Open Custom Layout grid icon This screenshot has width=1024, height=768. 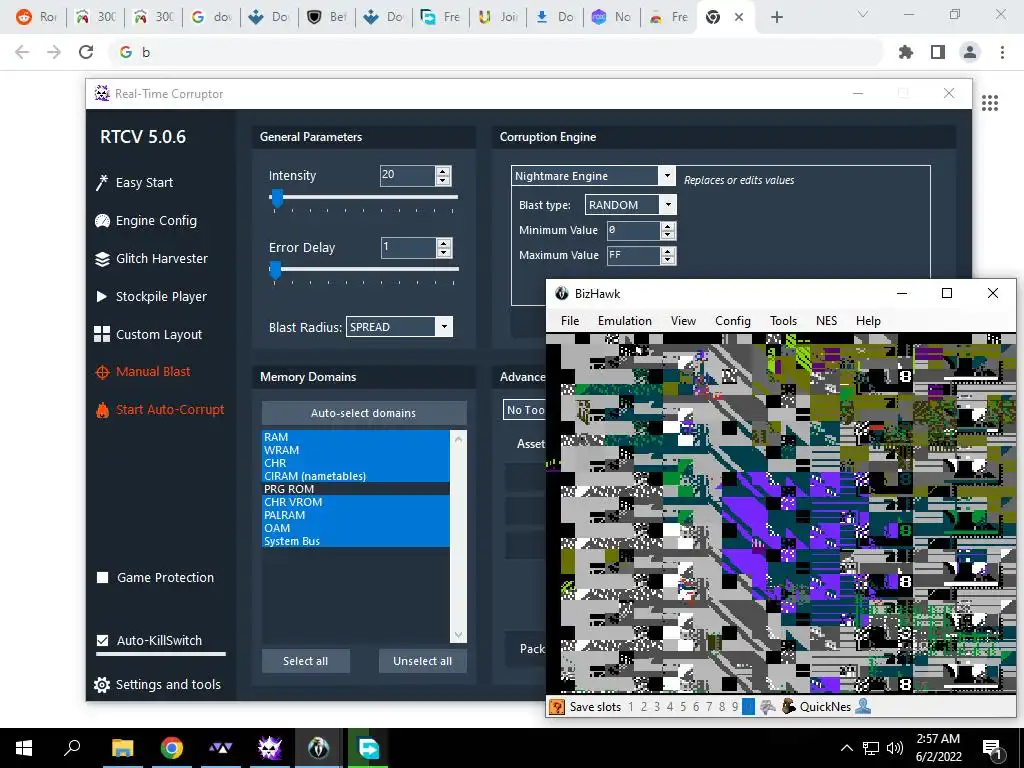(102, 334)
